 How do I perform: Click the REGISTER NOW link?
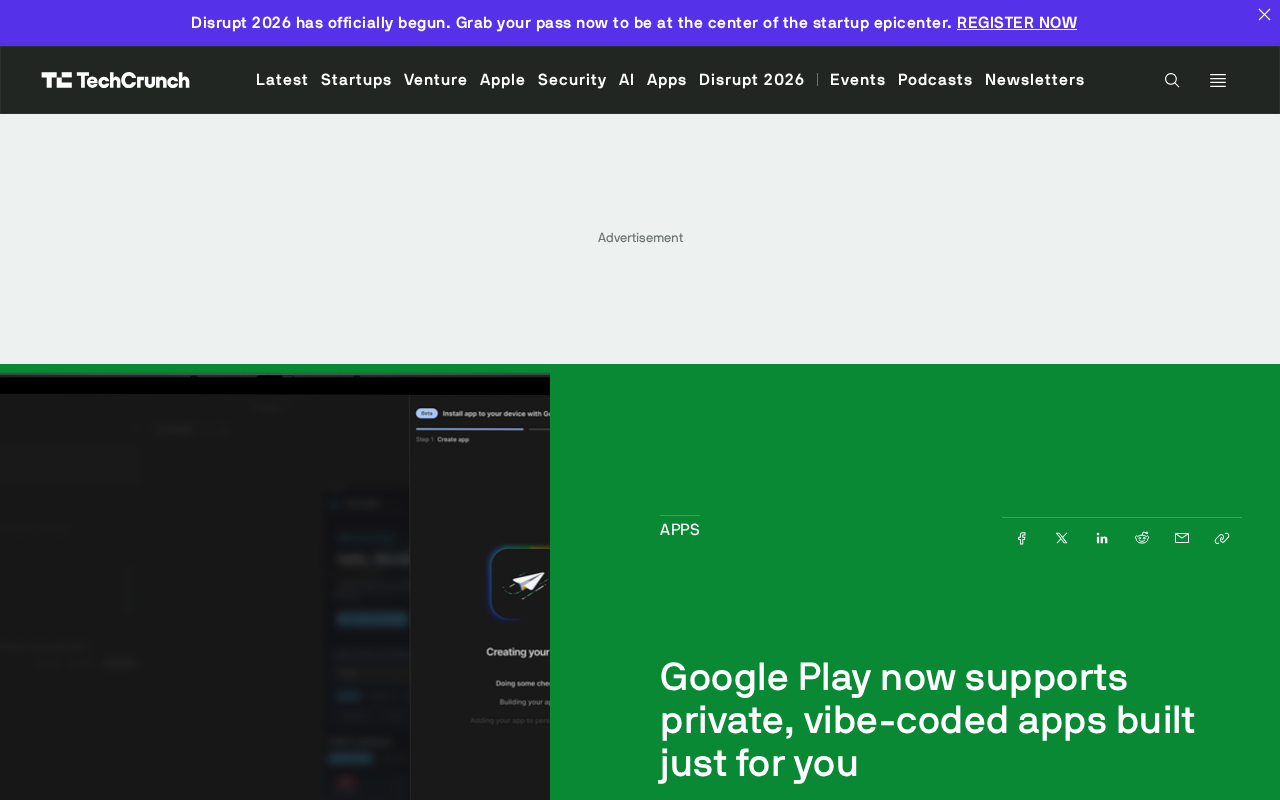coord(1017,22)
